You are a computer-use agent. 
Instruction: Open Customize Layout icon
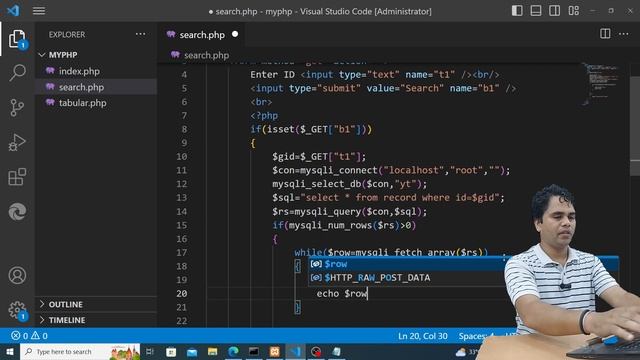click(x=573, y=11)
